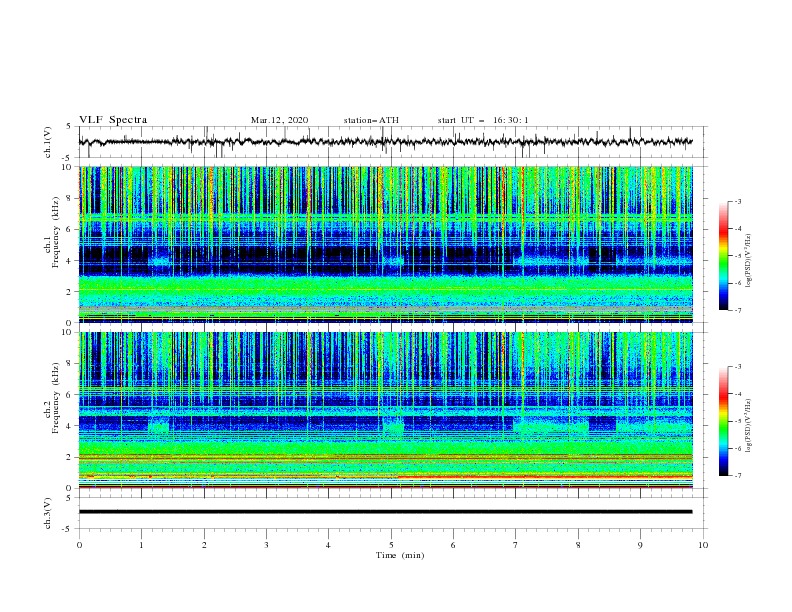Click the "0" tick on the Time axis

[x=79, y=545]
